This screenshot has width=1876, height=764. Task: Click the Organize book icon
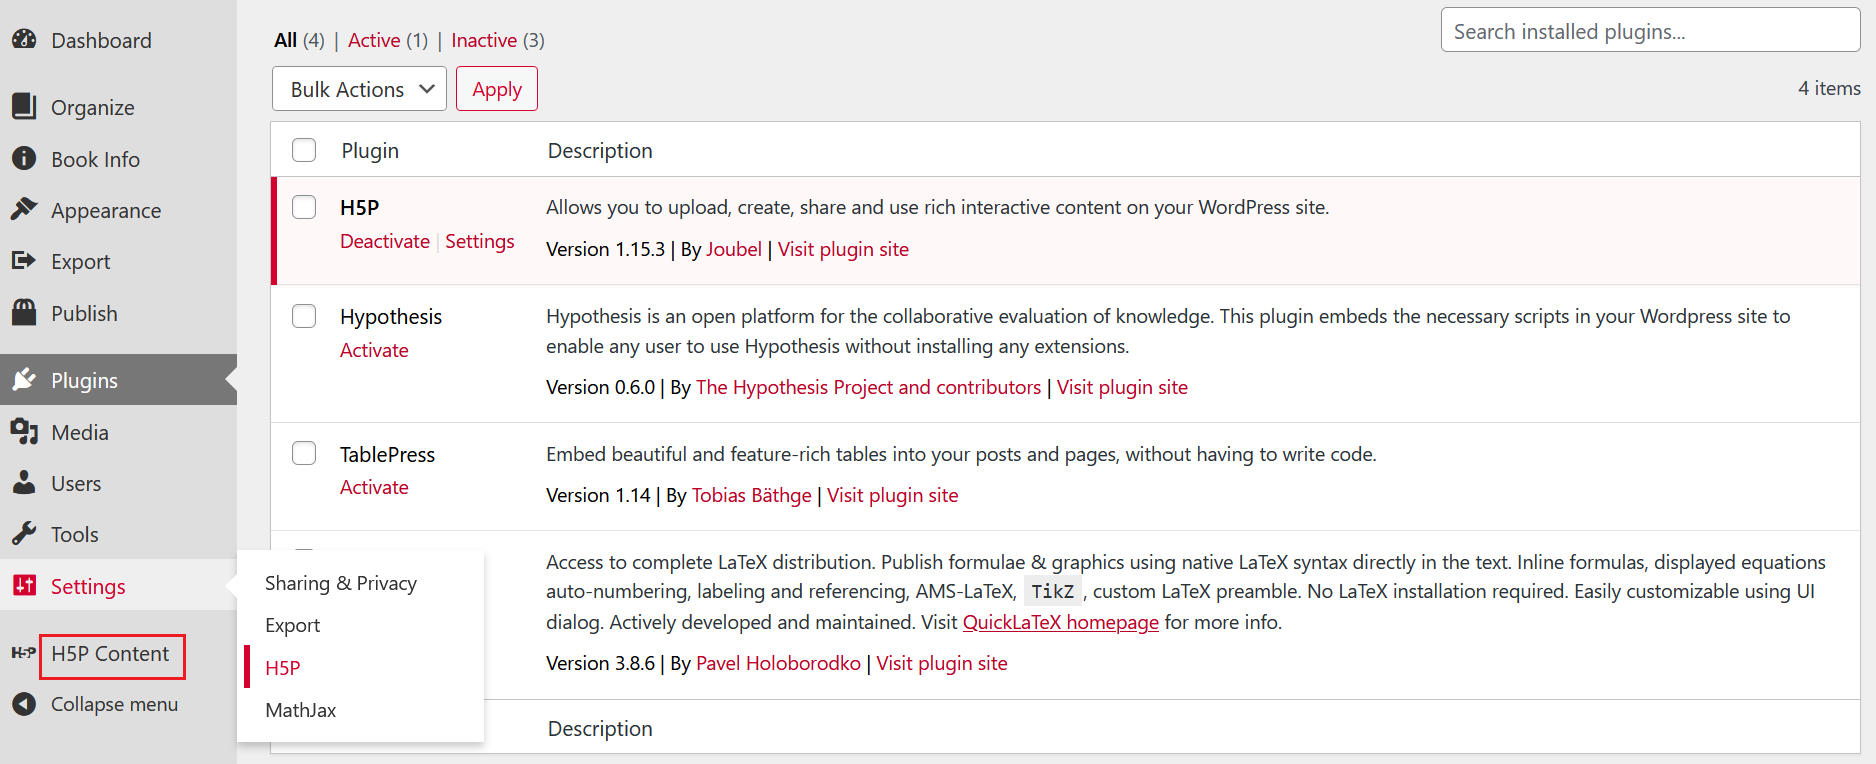pos(24,106)
